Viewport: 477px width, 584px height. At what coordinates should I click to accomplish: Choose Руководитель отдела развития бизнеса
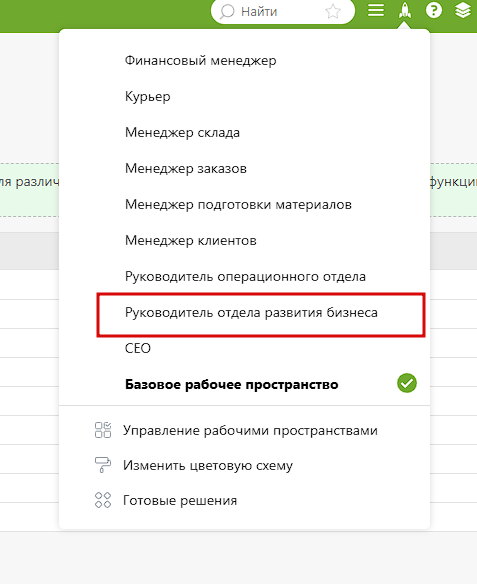tap(251, 312)
